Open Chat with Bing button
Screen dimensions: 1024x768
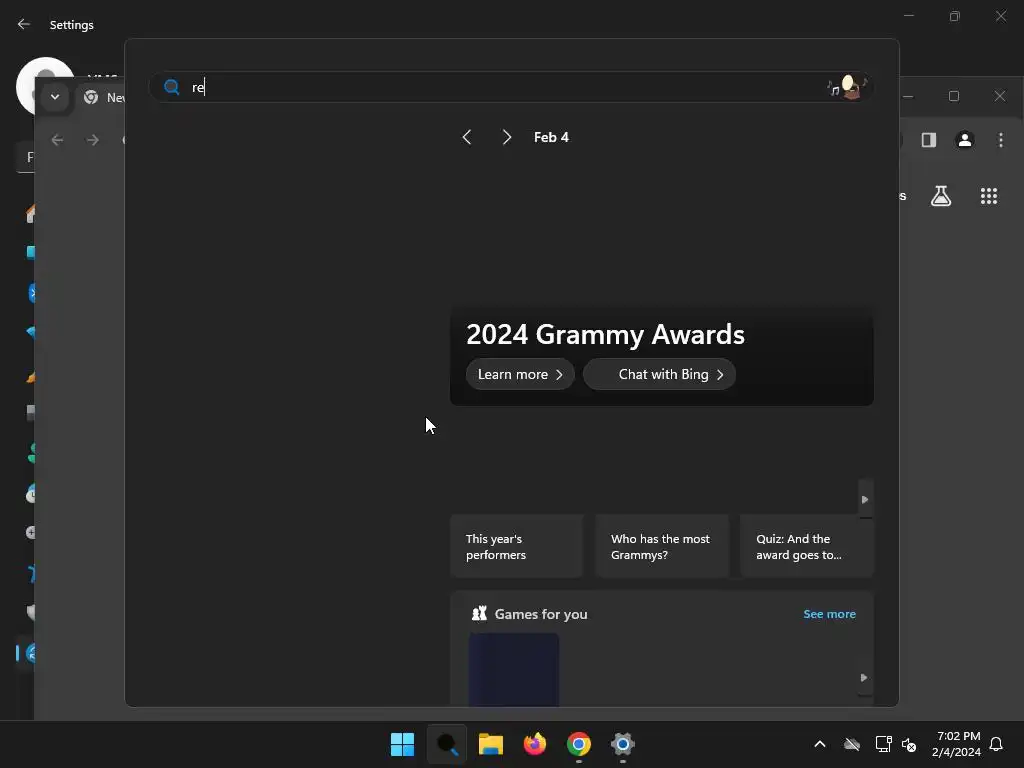pyautogui.click(x=660, y=374)
